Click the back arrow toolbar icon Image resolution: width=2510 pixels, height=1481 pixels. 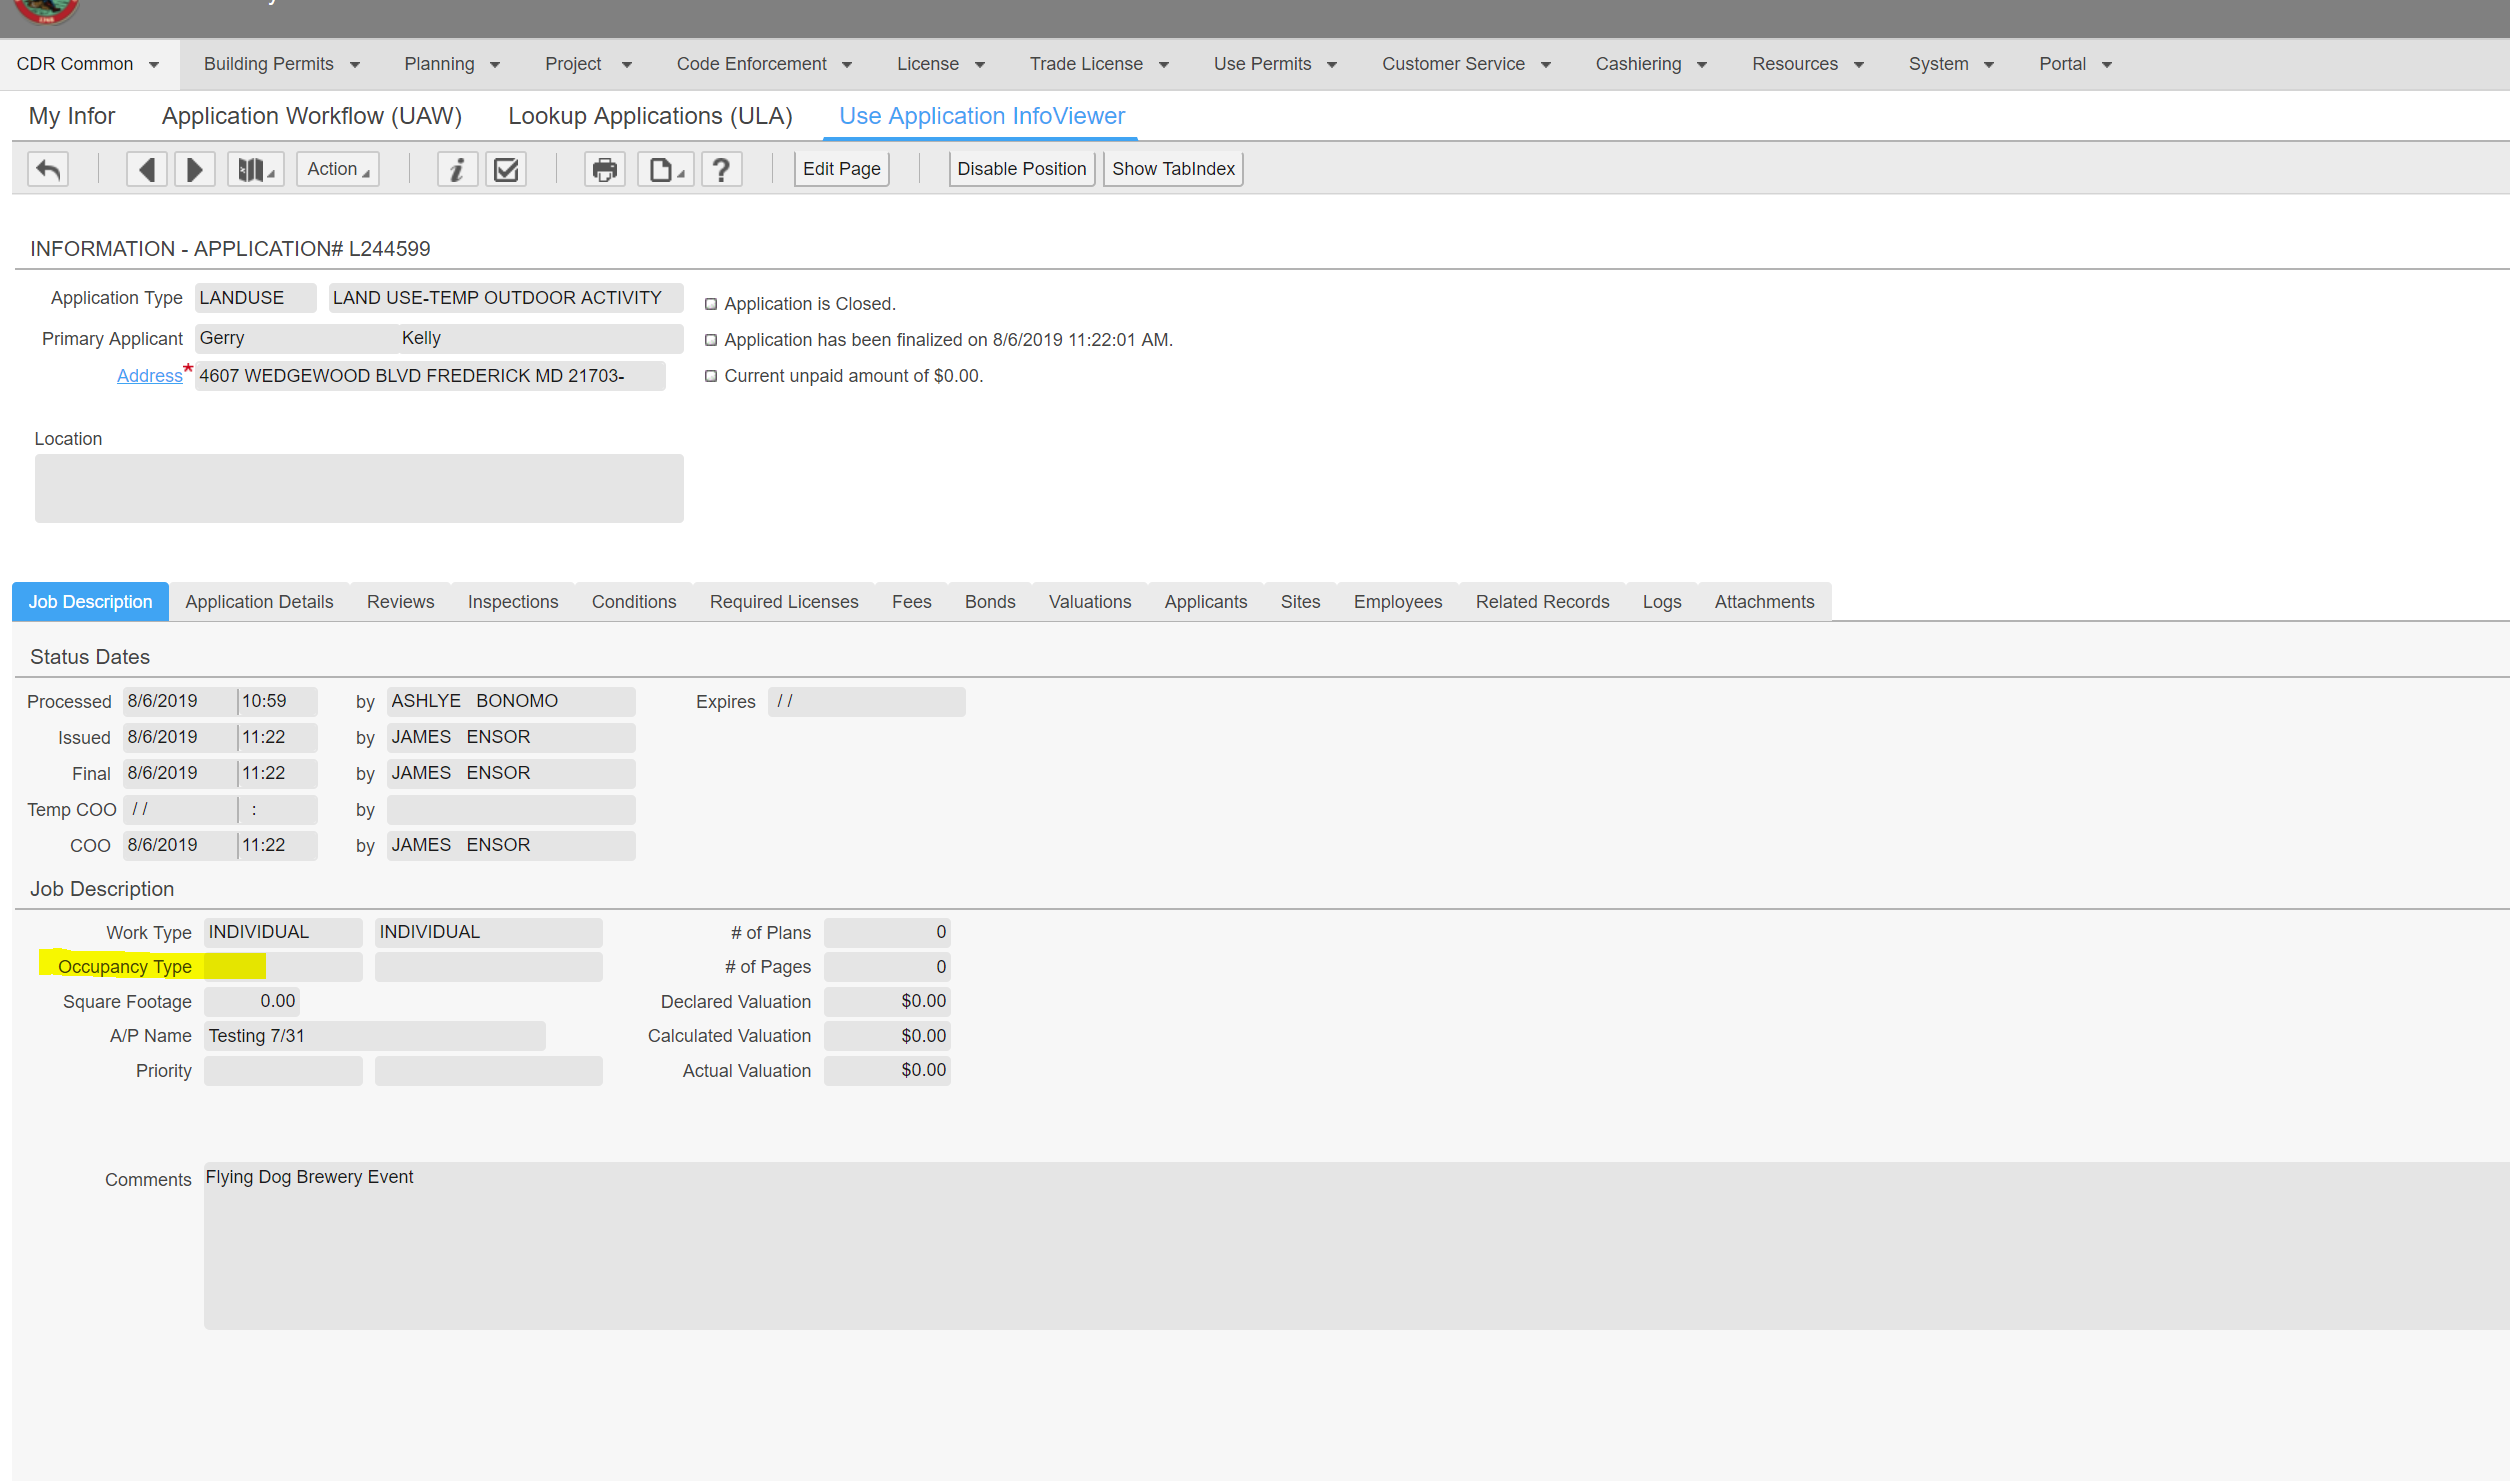48,169
